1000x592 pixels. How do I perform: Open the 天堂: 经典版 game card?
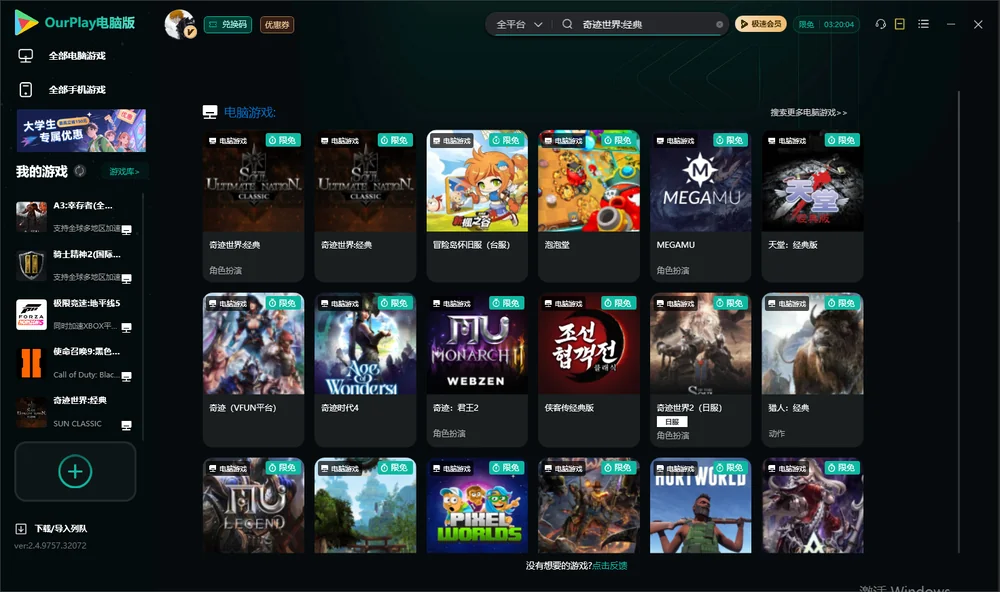[812, 205]
